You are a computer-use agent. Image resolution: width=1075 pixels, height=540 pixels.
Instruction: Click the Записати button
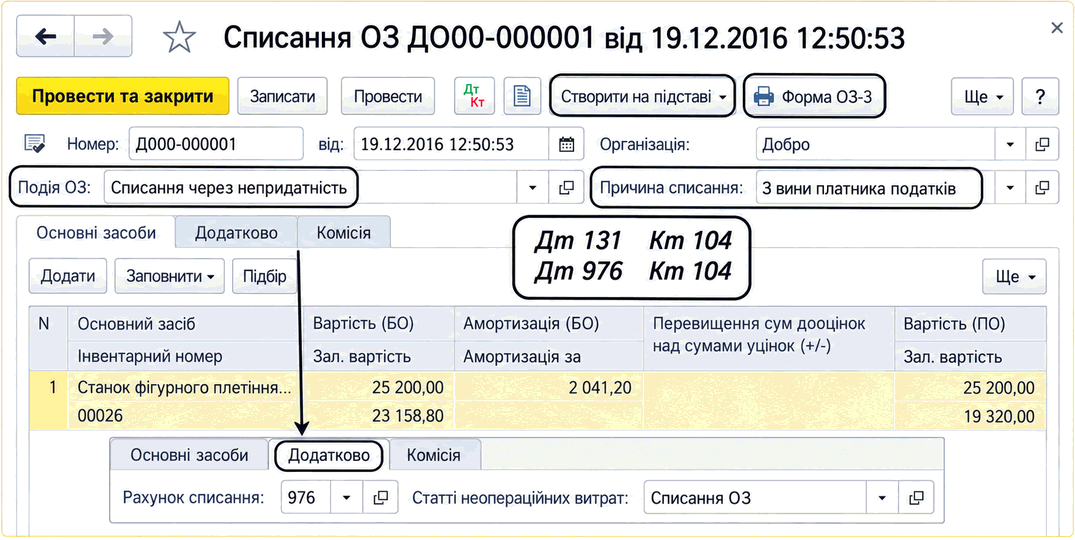pos(282,96)
